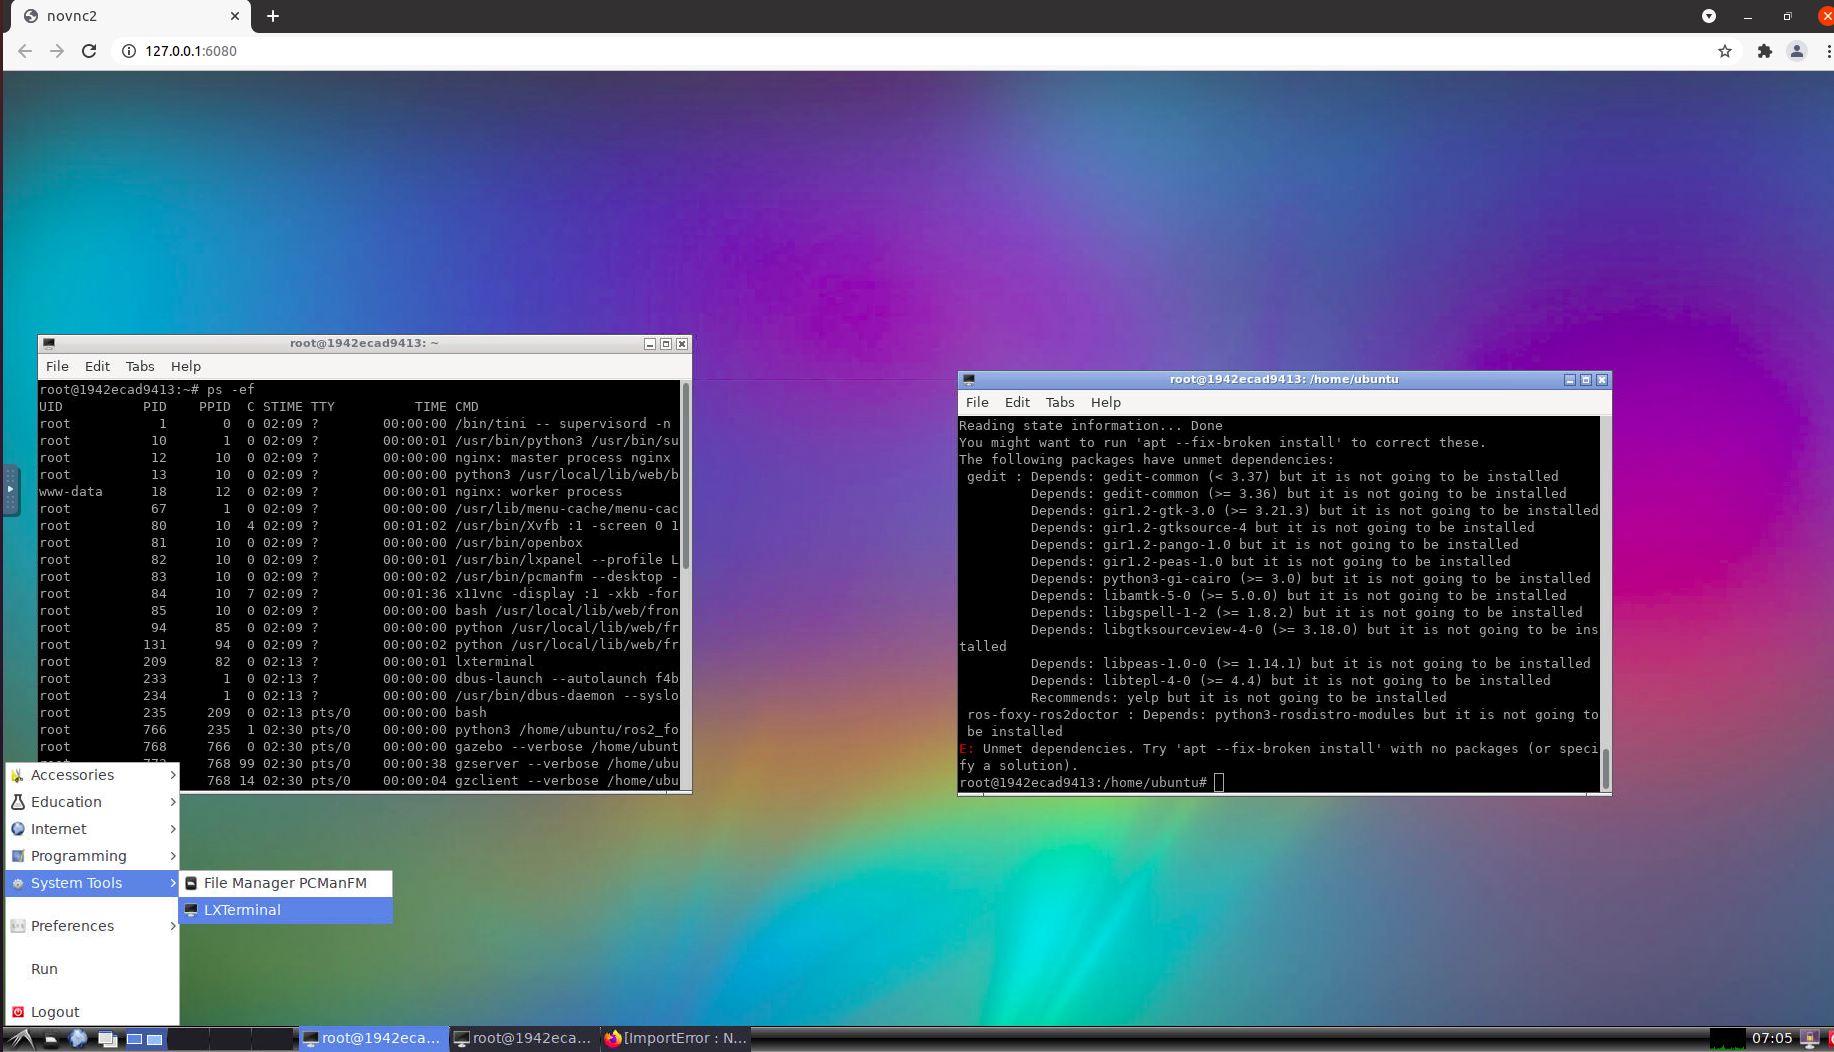Go back in browser history
The image size is (1834, 1052).
25,51
